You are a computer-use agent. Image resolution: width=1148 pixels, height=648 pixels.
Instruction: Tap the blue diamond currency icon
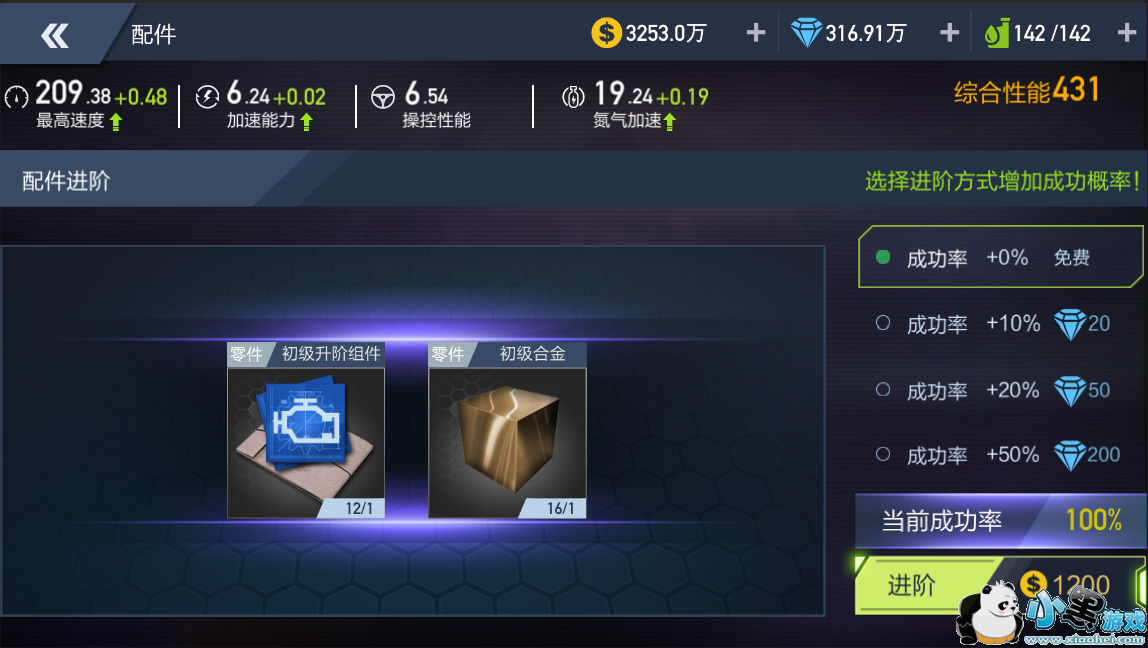click(806, 33)
